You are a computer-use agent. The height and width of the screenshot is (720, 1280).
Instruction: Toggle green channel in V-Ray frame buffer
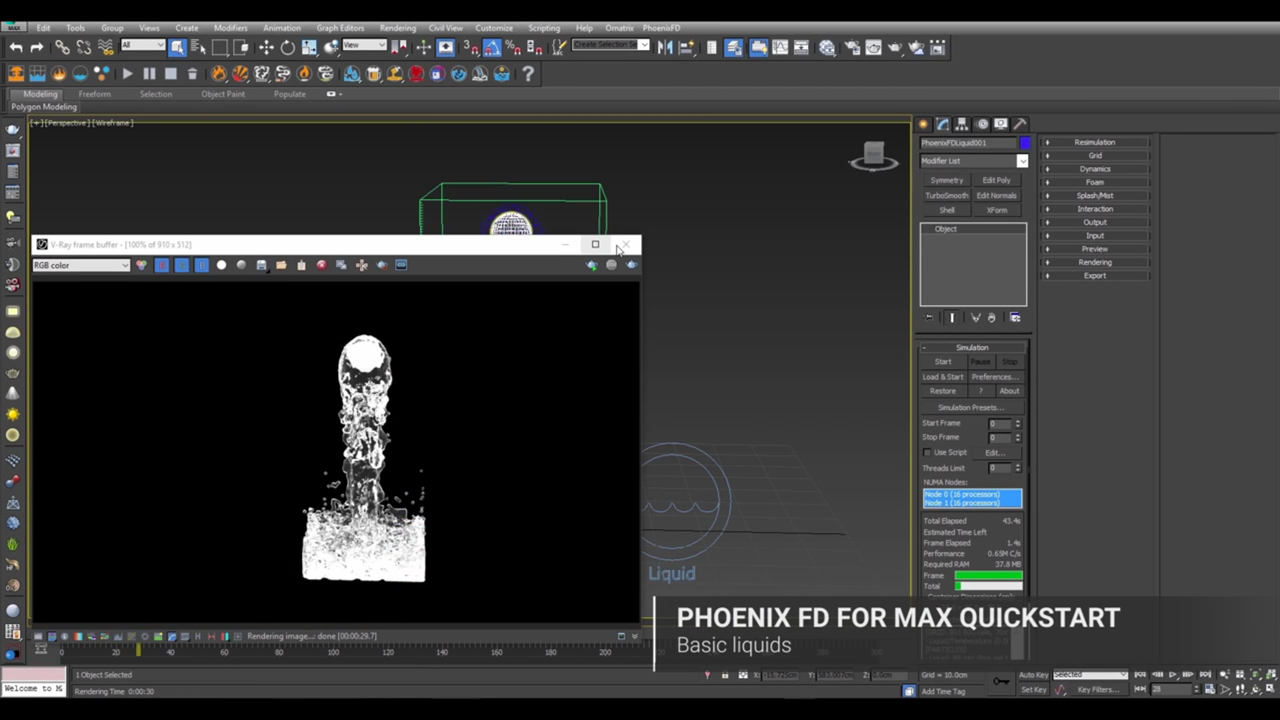point(181,265)
